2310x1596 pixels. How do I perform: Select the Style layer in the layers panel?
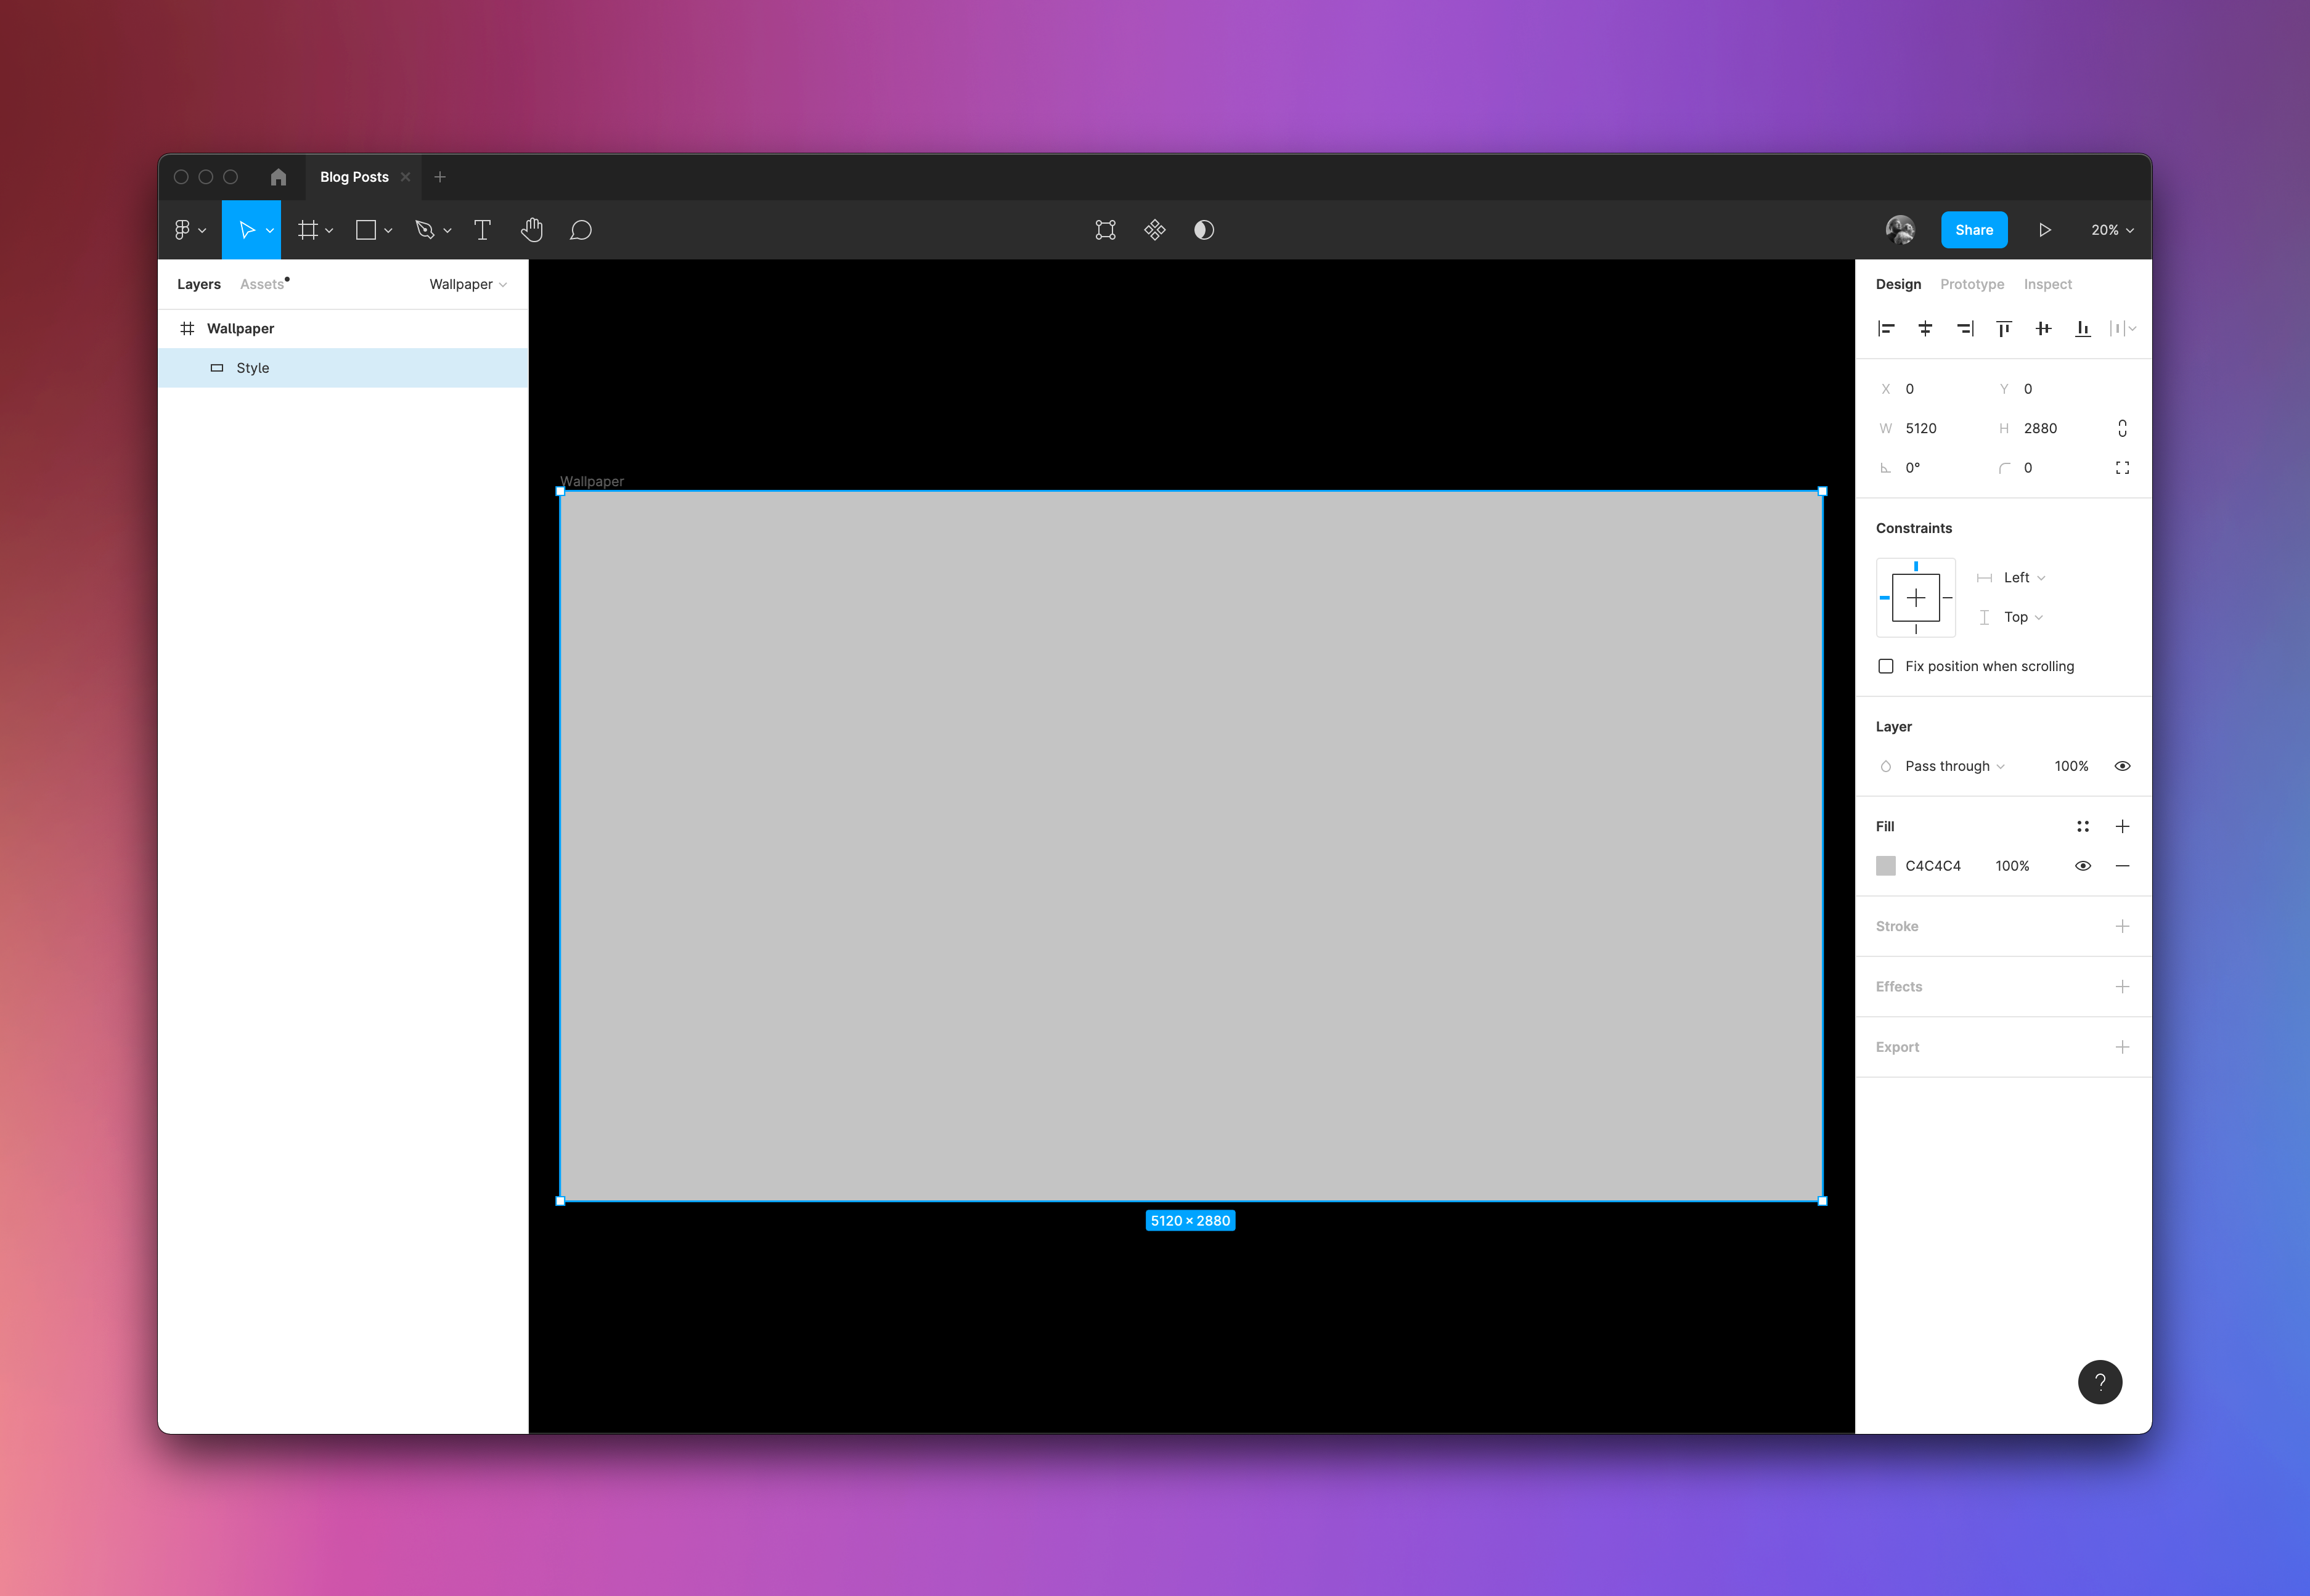(252, 367)
